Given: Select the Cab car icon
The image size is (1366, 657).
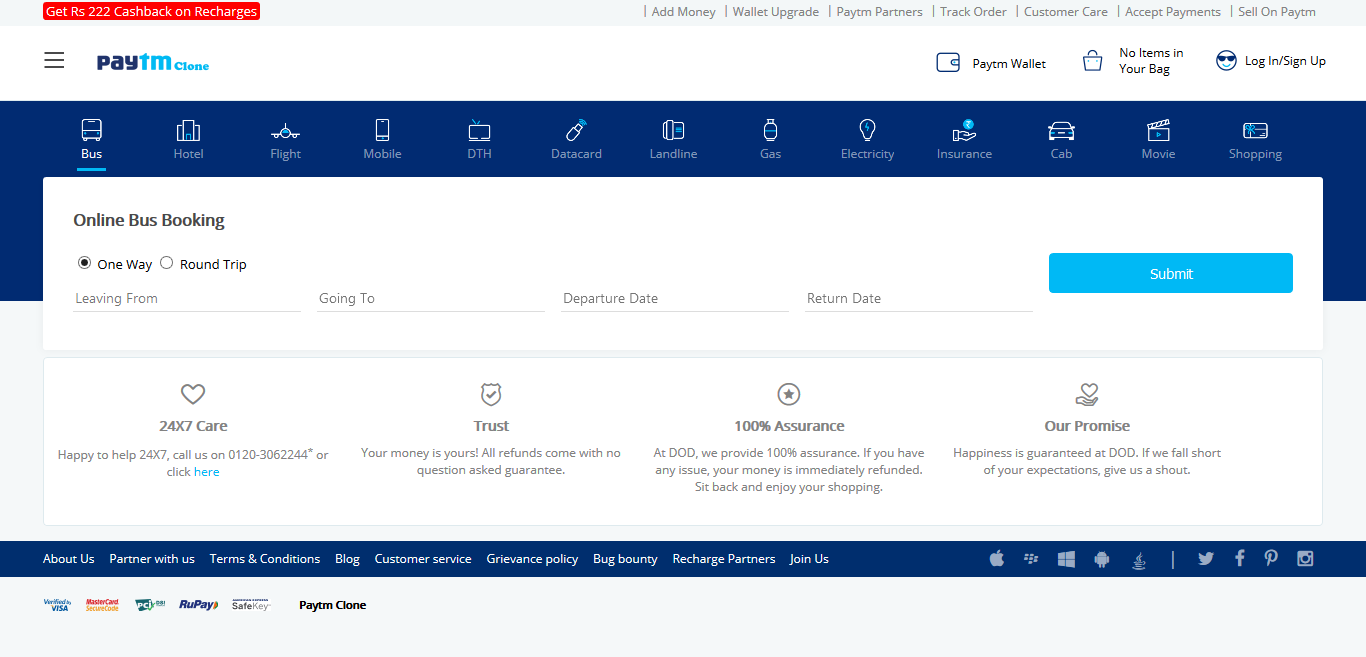Looking at the screenshot, I should [1061, 131].
